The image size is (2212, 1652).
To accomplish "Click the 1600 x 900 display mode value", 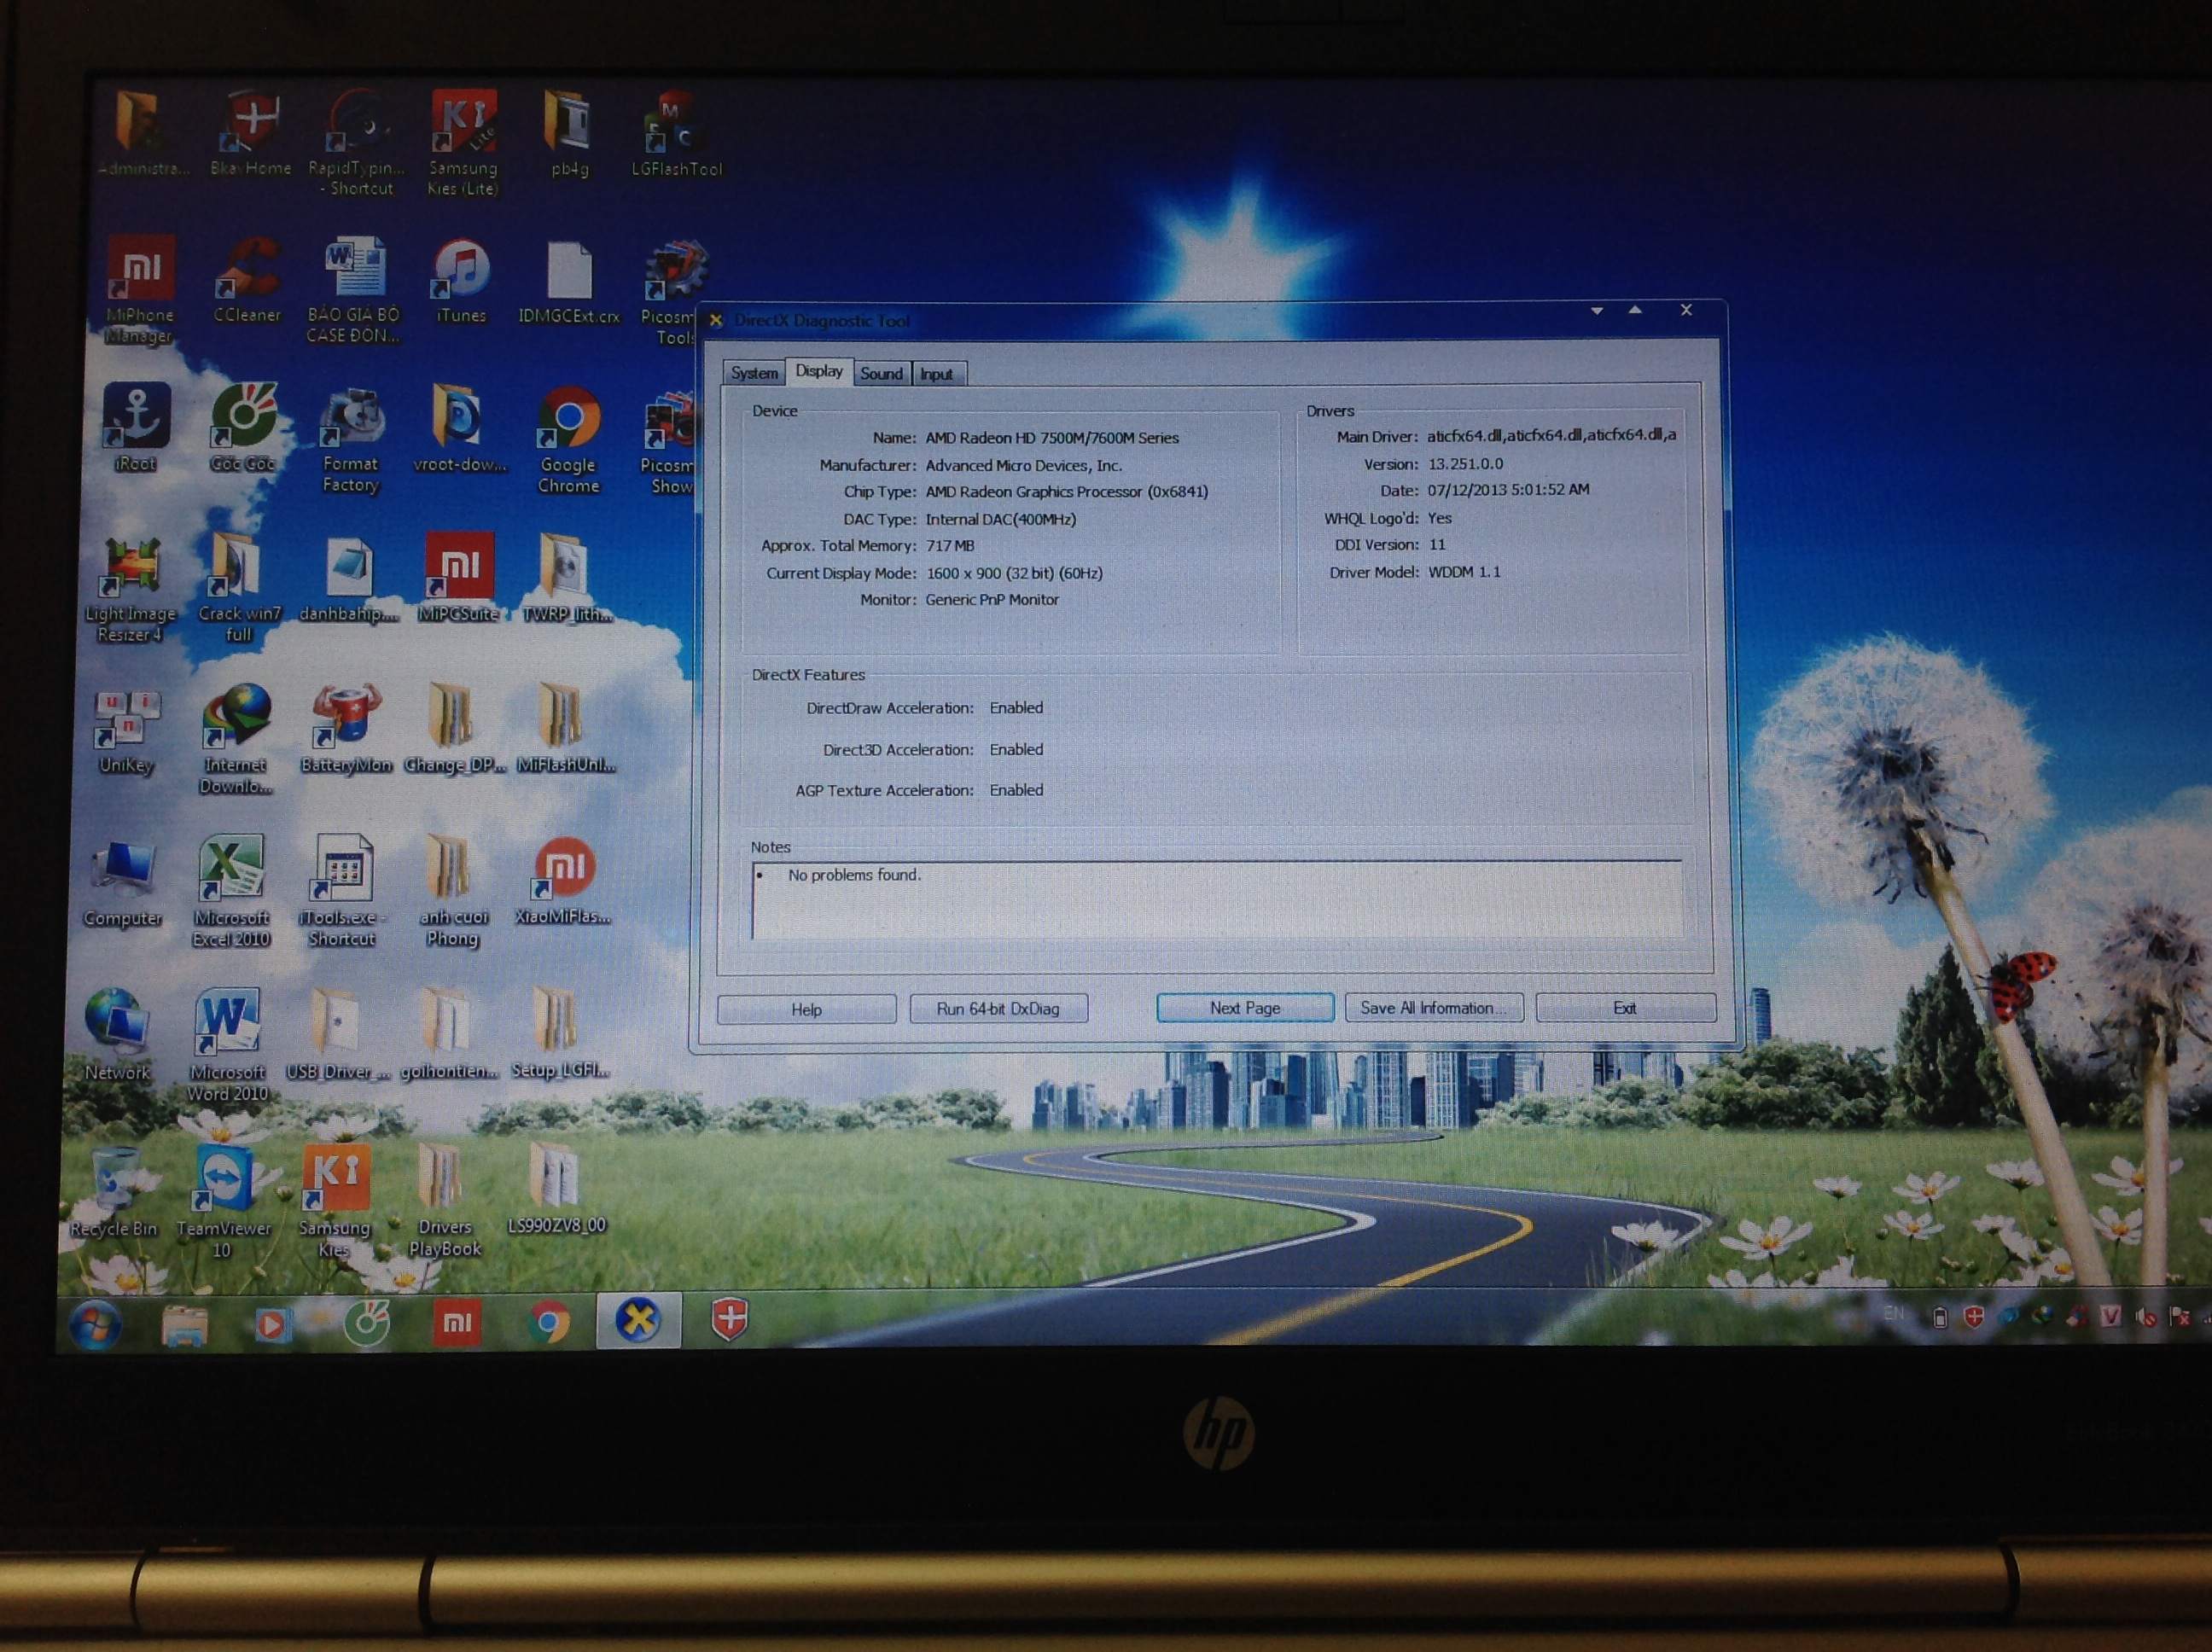I will 1014,573.
